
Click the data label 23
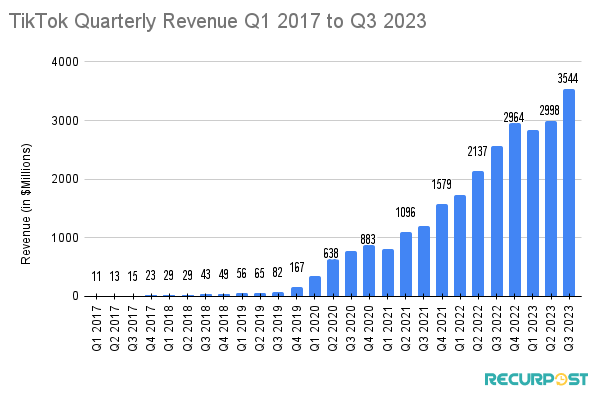(x=150, y=275)
